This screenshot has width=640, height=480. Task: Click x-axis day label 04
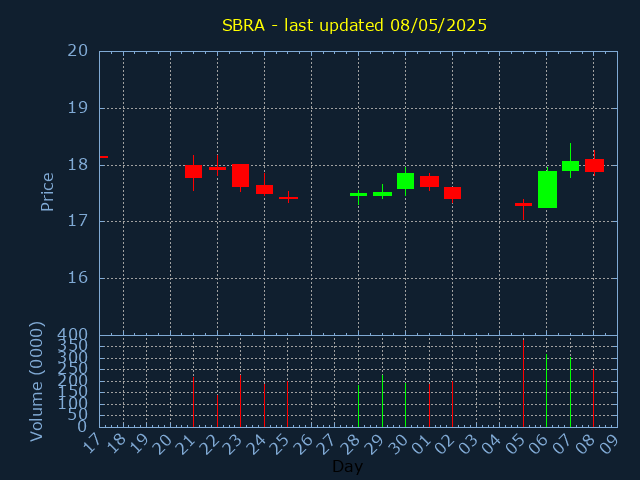[491, 444]
